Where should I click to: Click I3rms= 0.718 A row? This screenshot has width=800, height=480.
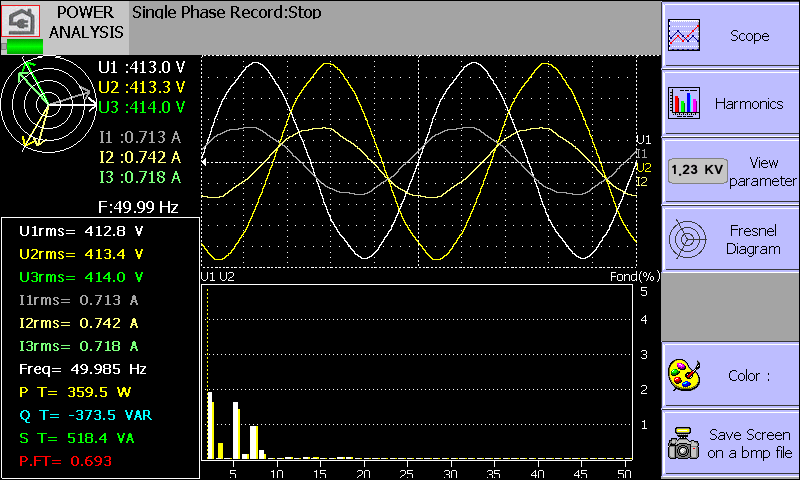click(x=79, y=346)
